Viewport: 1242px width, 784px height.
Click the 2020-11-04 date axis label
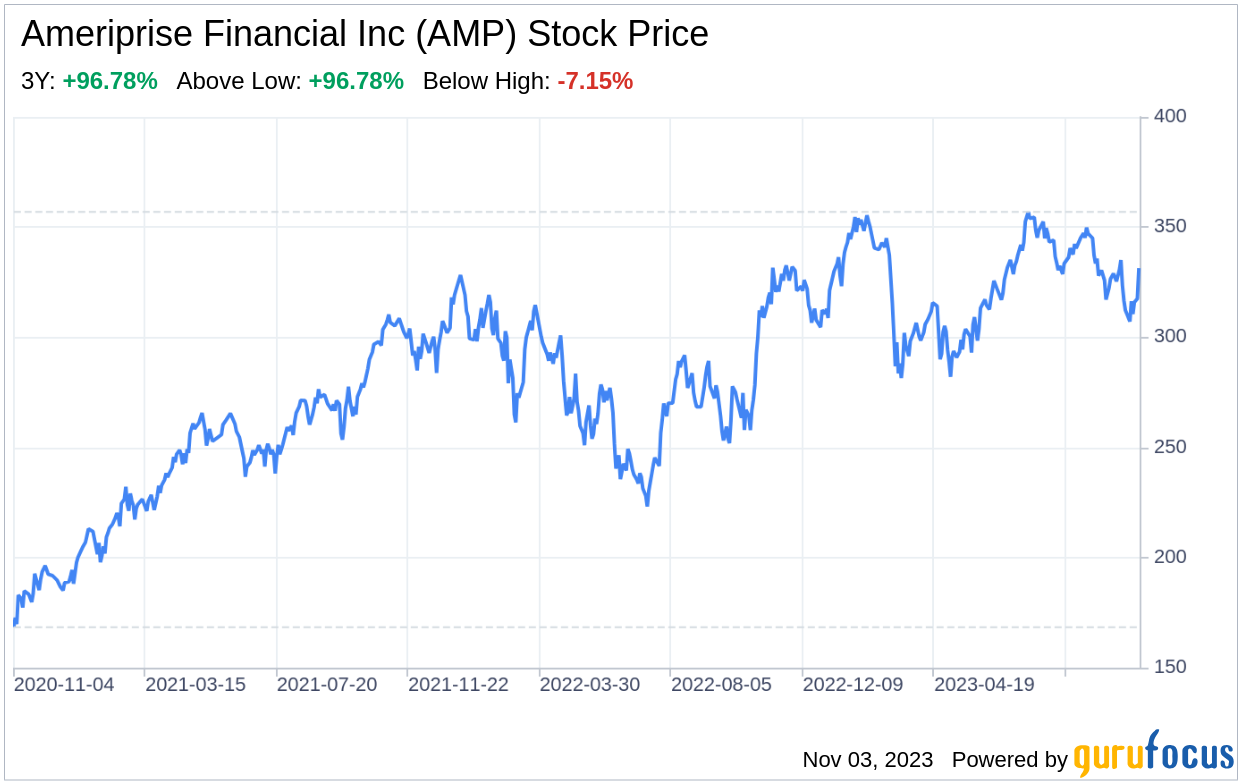pyautogui.click(x=65, y=685)
